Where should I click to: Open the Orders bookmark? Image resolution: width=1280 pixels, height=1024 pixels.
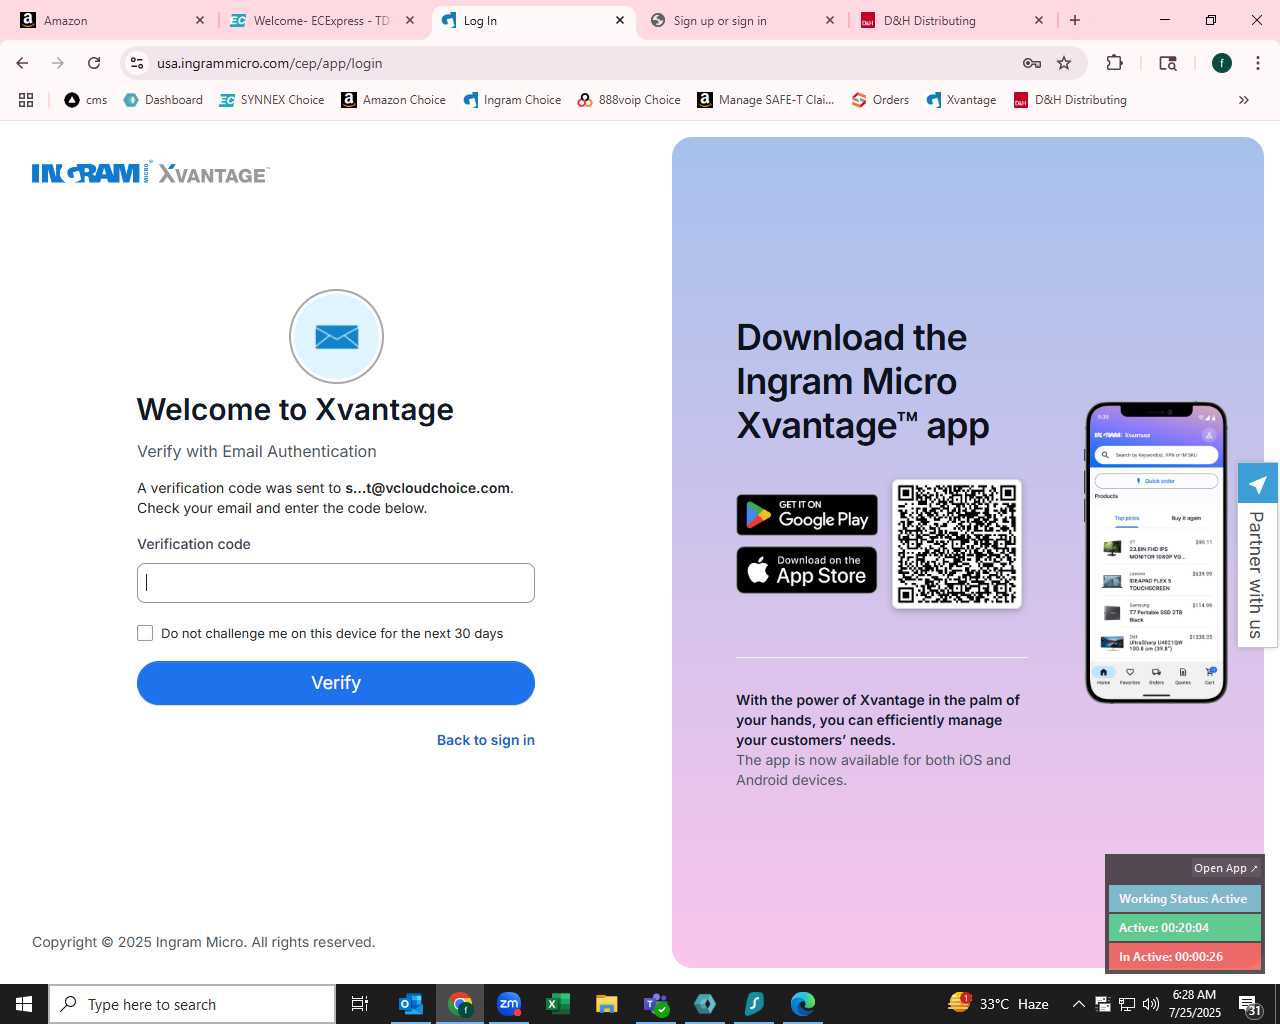pyautogui.click(x=880, y=100)
